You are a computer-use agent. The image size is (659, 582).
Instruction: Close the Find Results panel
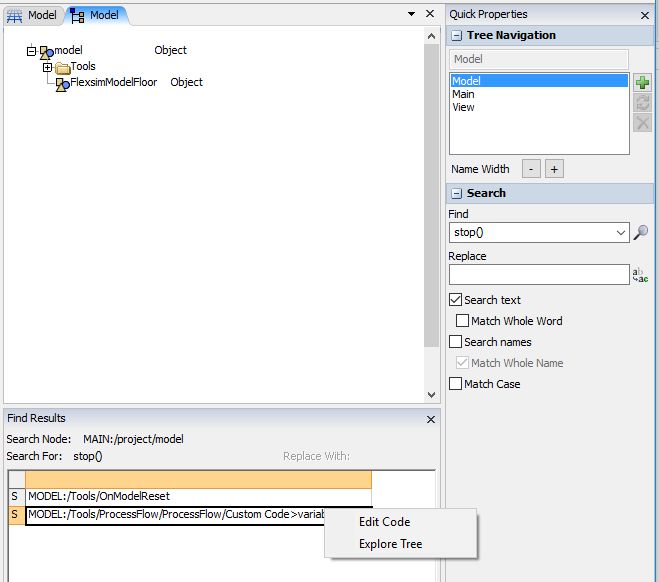tap(431, 419)
